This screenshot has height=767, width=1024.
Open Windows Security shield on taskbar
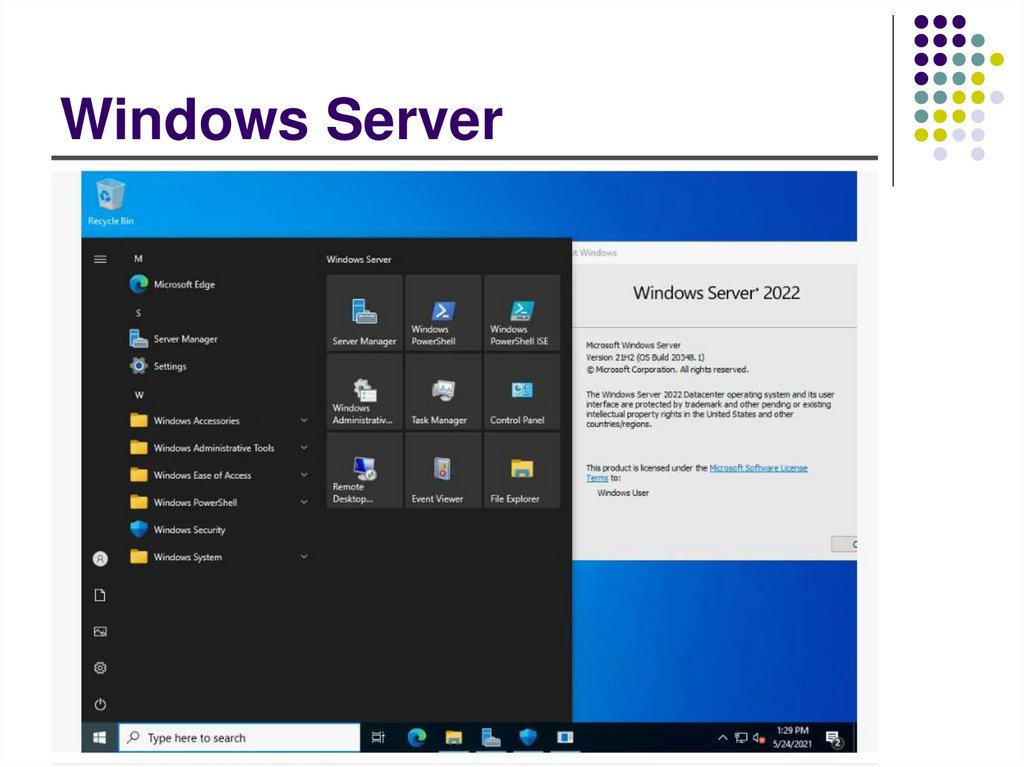(528, 737)
